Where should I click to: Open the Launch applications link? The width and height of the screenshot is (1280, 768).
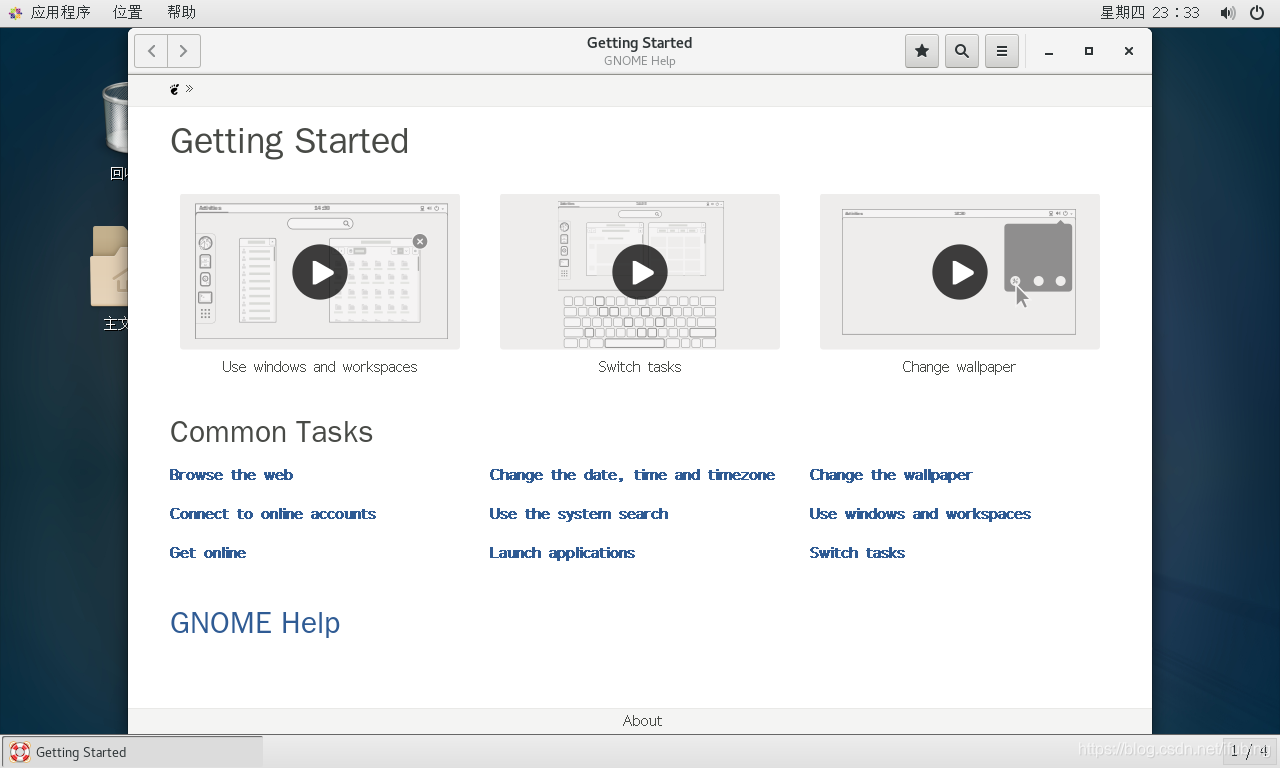(562, 553)
